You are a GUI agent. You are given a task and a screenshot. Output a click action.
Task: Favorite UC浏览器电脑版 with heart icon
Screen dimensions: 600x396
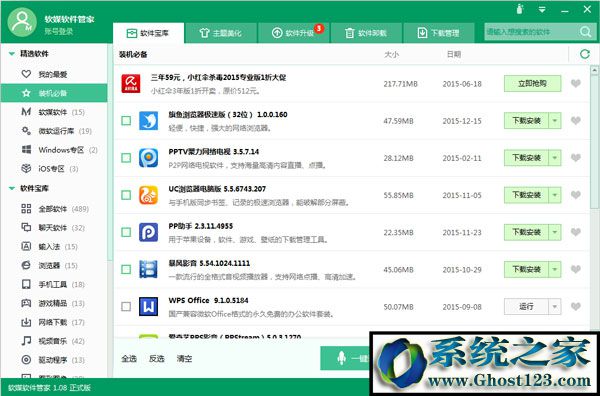tap(576, 195)
